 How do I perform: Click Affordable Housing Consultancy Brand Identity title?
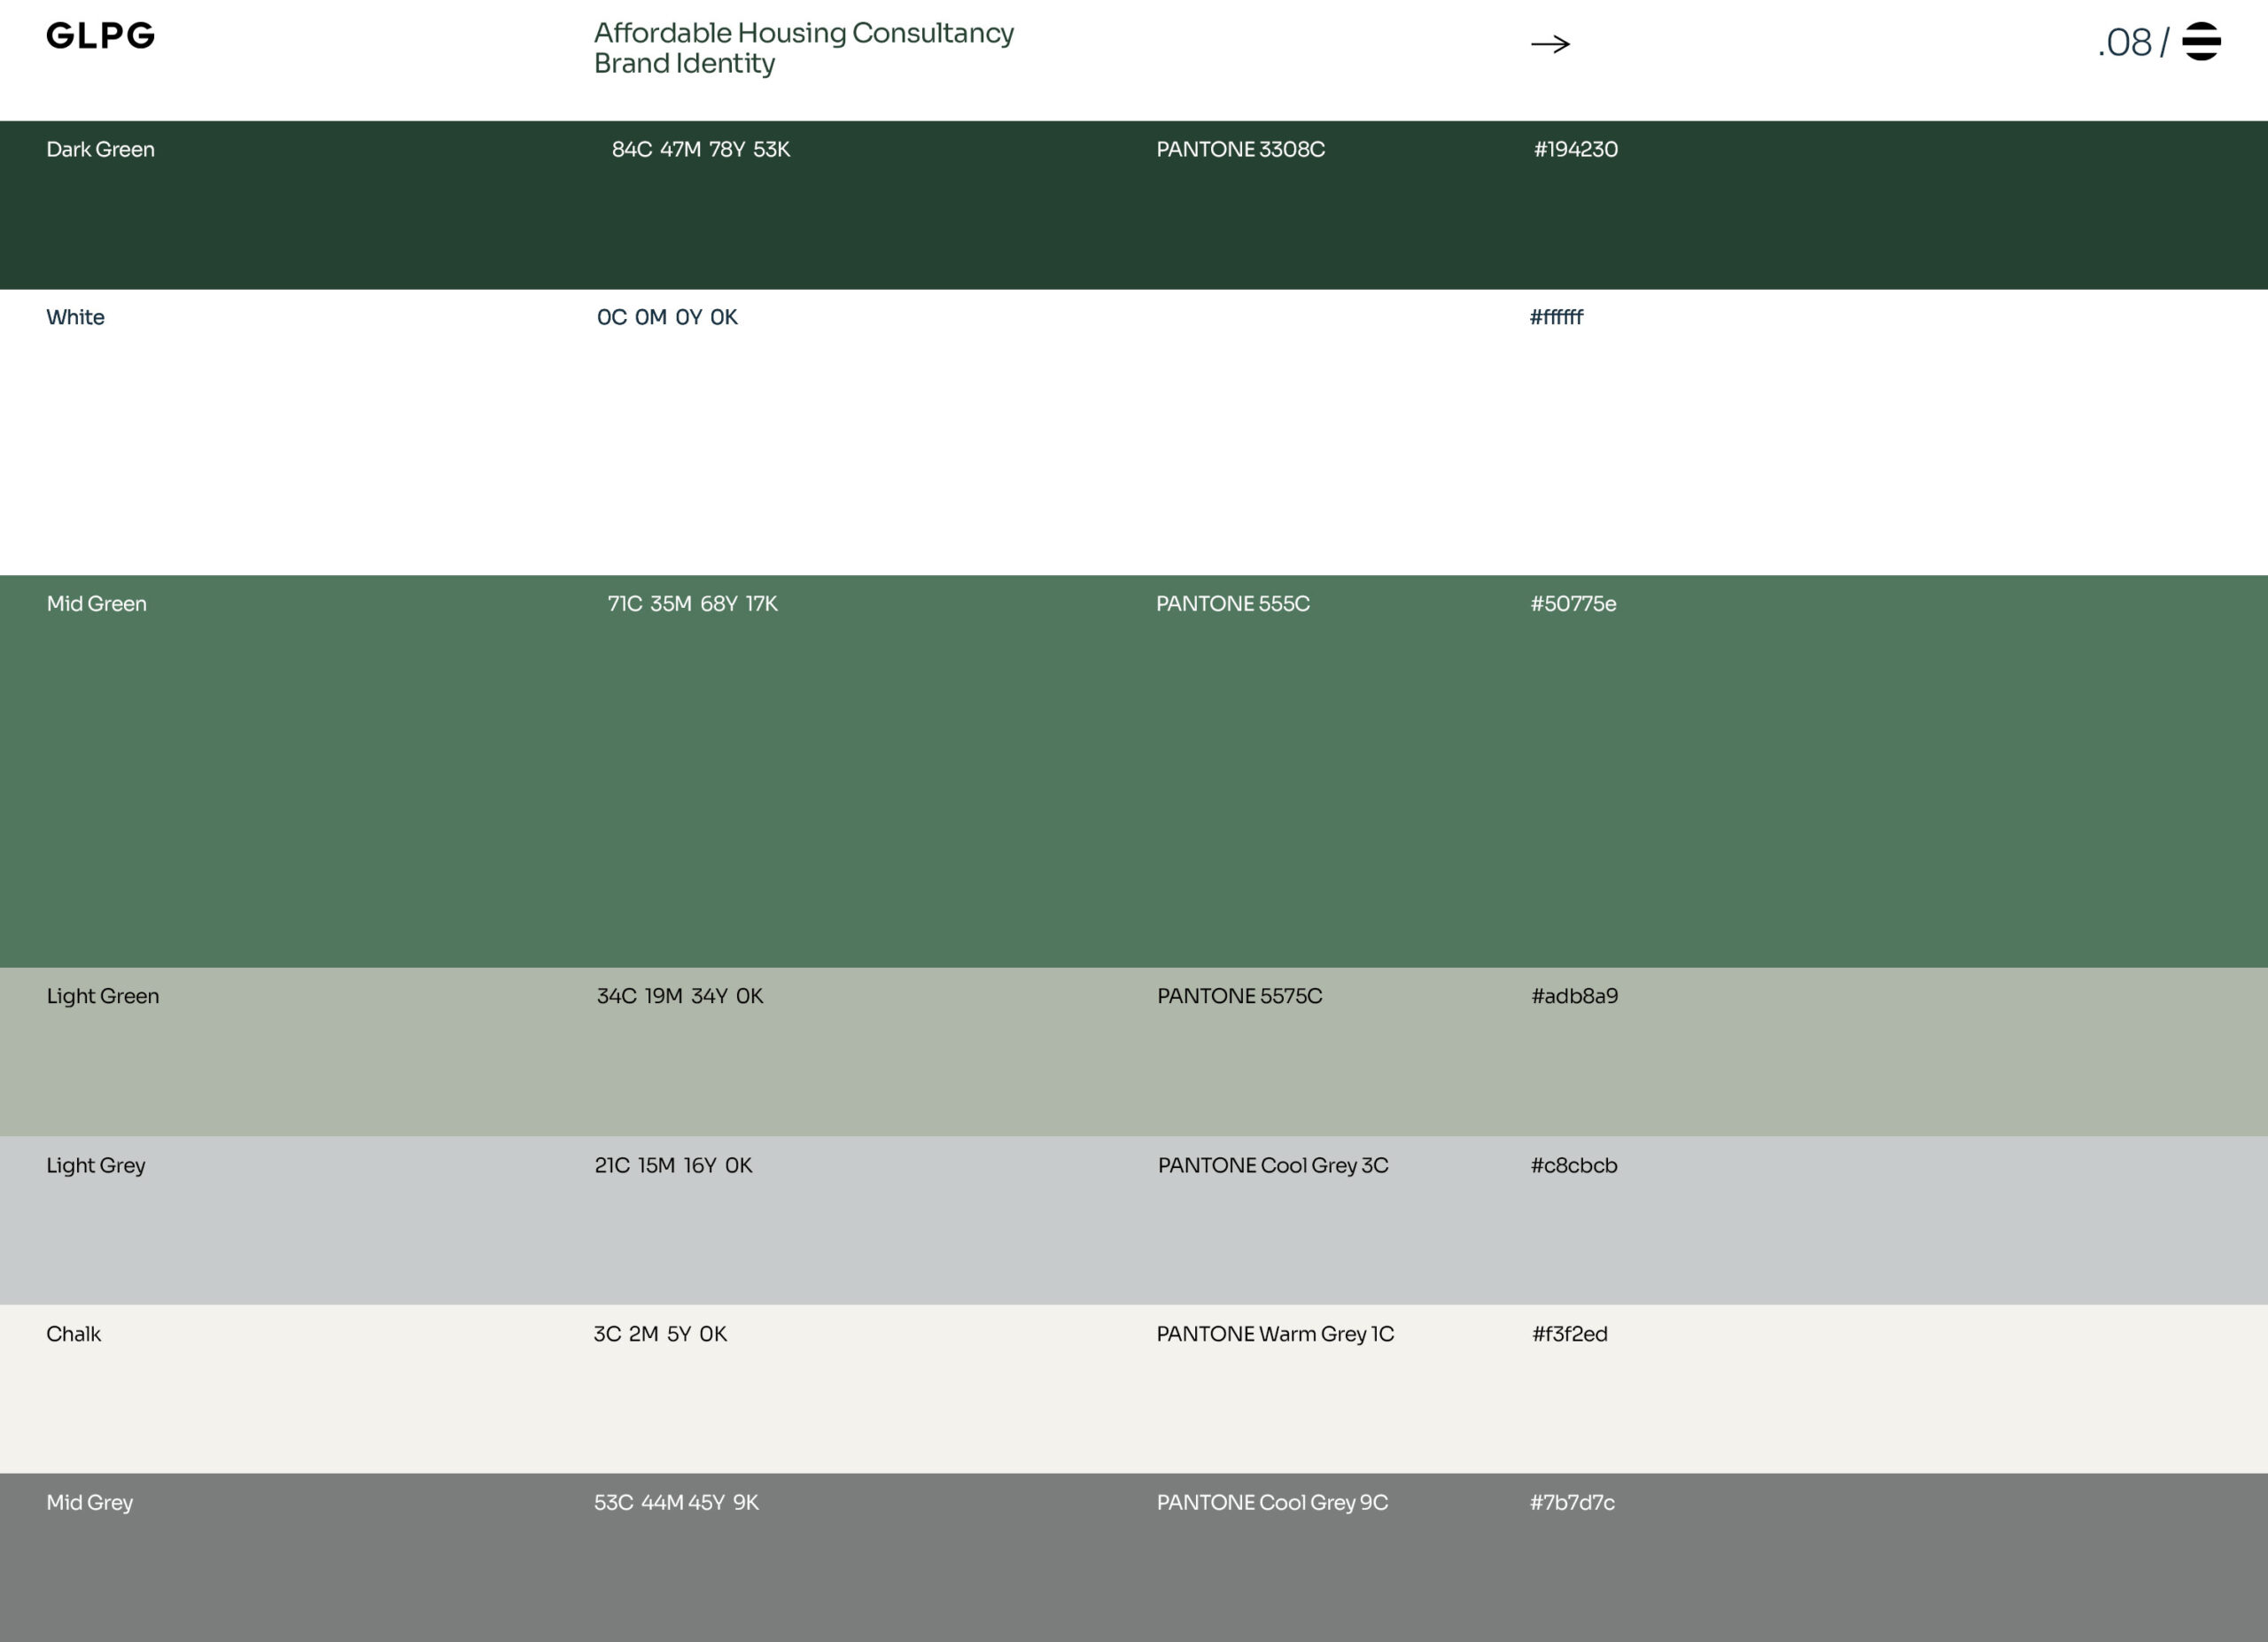803,48
